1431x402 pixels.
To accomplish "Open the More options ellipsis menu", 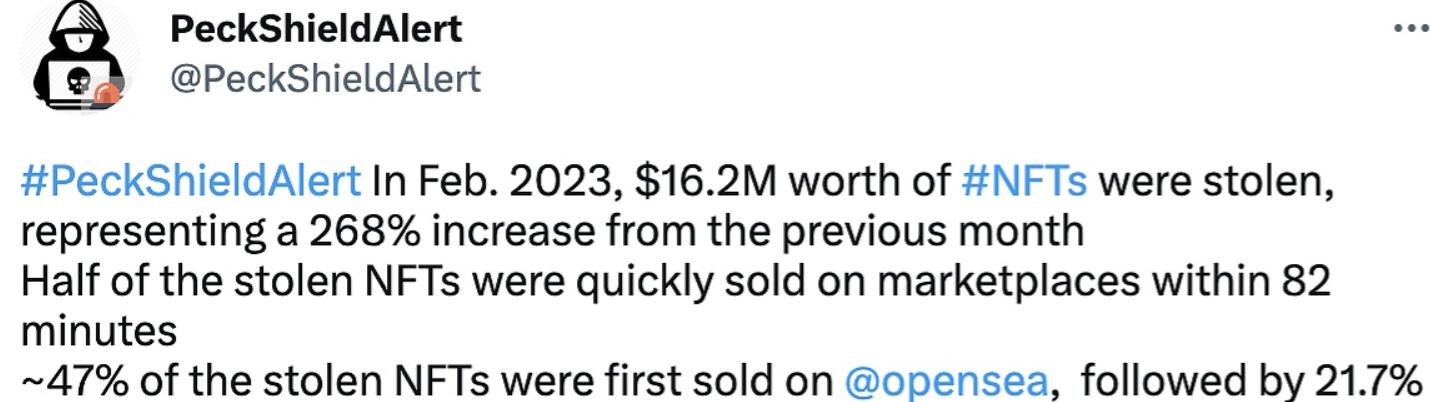I will pyautogui.click(x=1410, y=29).
